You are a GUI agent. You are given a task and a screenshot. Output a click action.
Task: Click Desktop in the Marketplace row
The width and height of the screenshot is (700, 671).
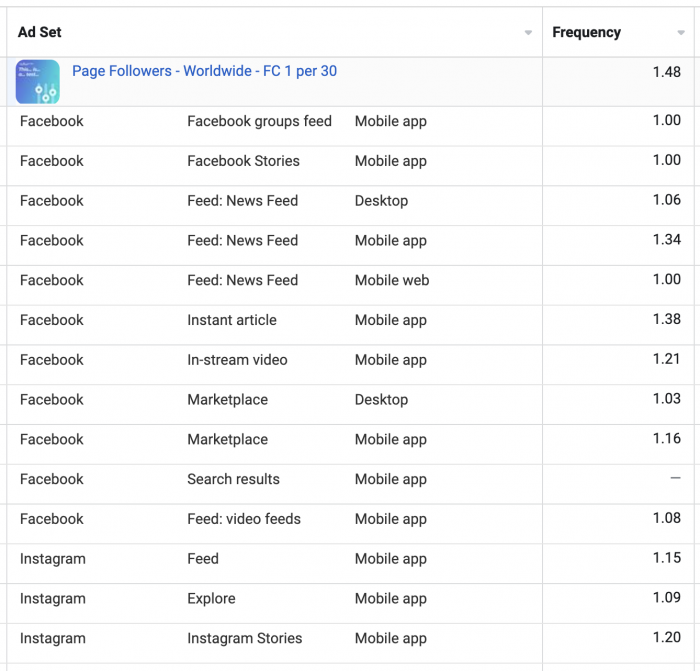click(381, 400)
